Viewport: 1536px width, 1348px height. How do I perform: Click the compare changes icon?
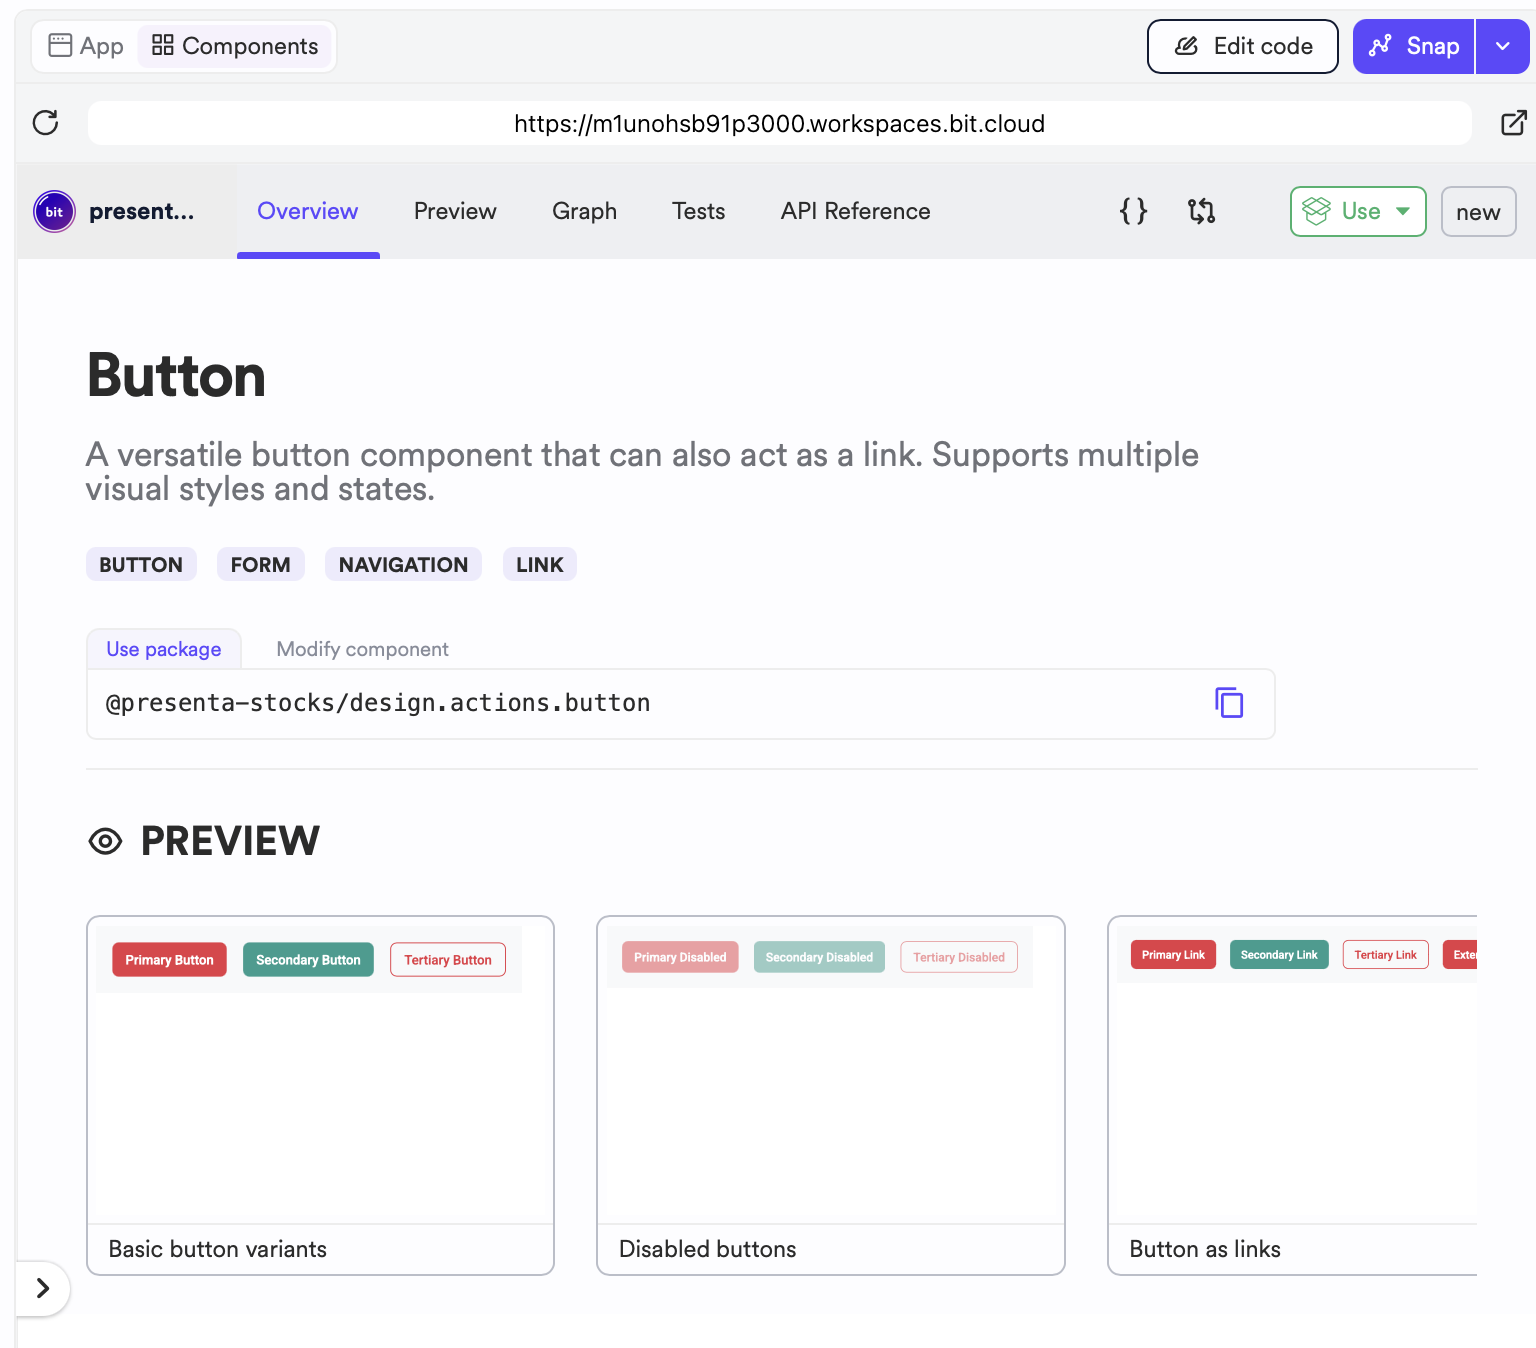coord(1201,211)
